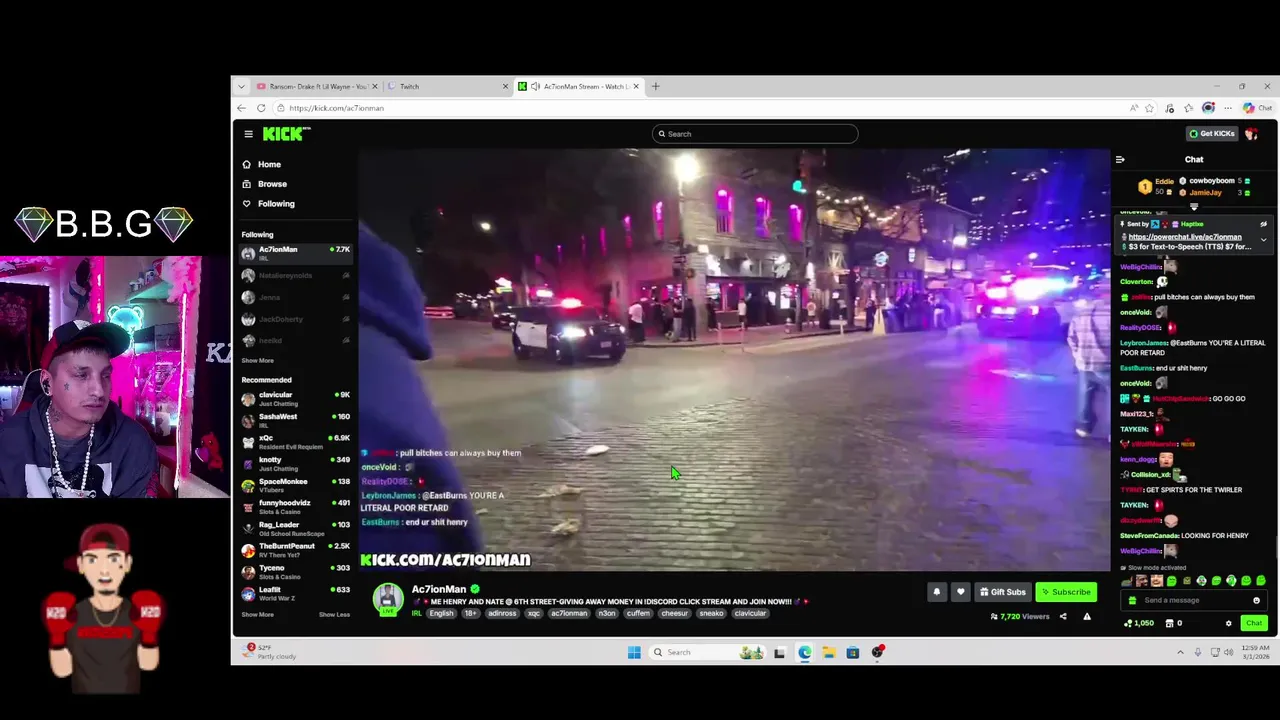Open clavicular recommended channel
The image size is (1280, 720).
(x=295, y=399)
